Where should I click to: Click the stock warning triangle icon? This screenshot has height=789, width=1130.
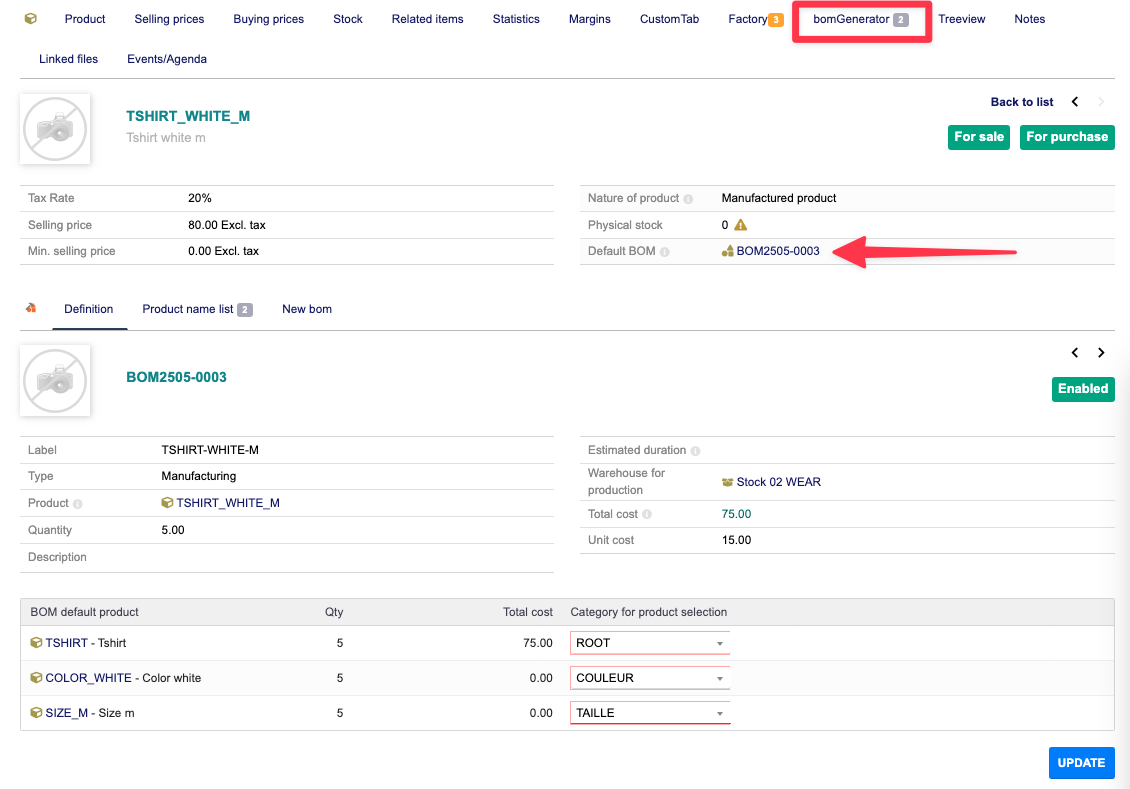click(x=740, y=225)
